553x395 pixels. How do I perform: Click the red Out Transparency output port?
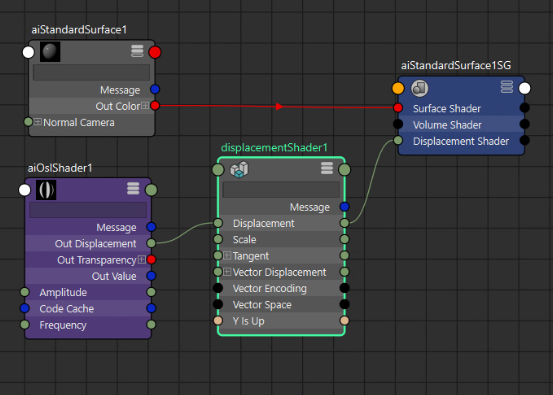click(151, 260)
